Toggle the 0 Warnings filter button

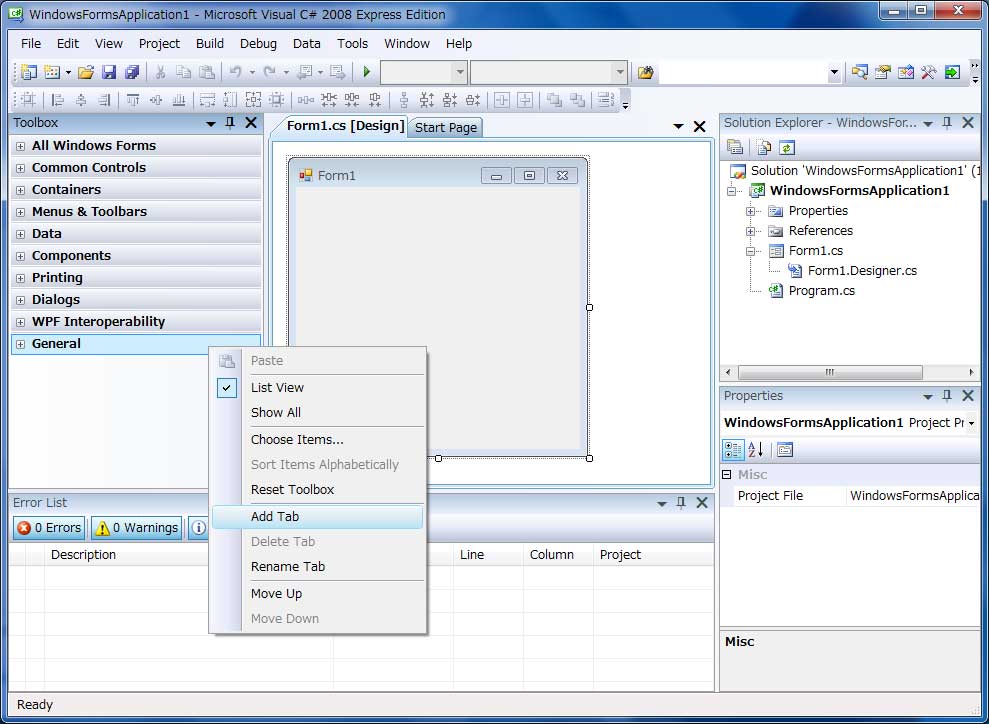point(136,528)
